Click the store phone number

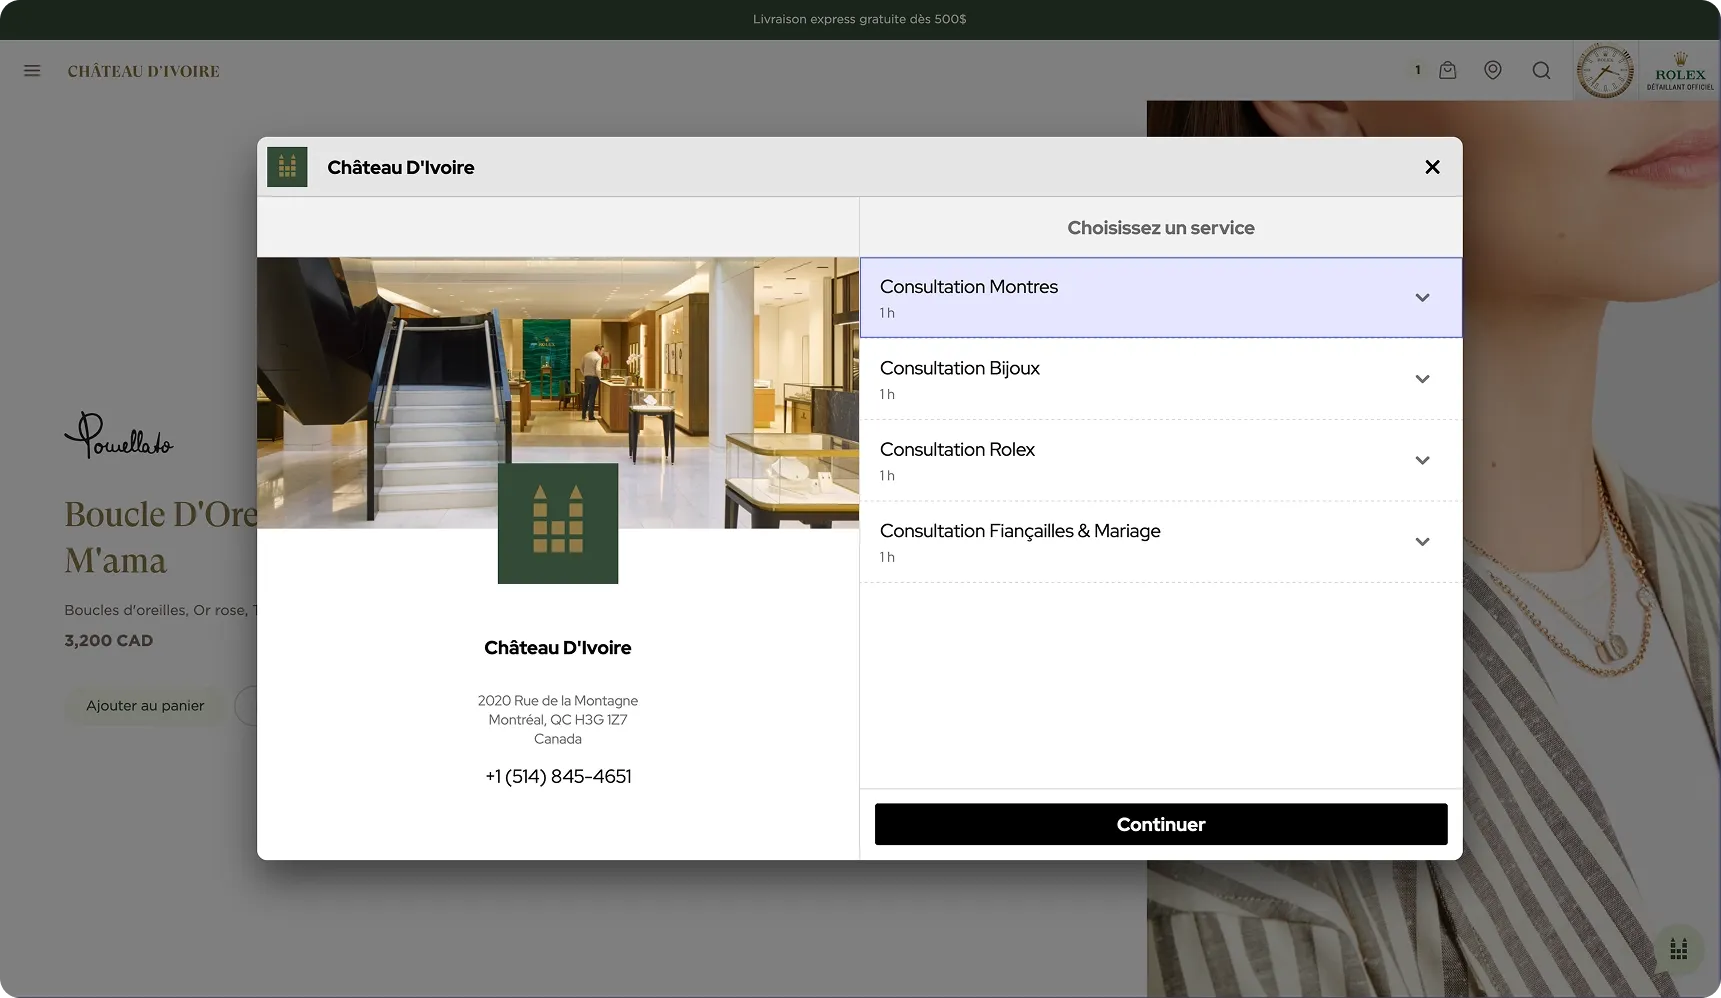click(x=558, y=777)
